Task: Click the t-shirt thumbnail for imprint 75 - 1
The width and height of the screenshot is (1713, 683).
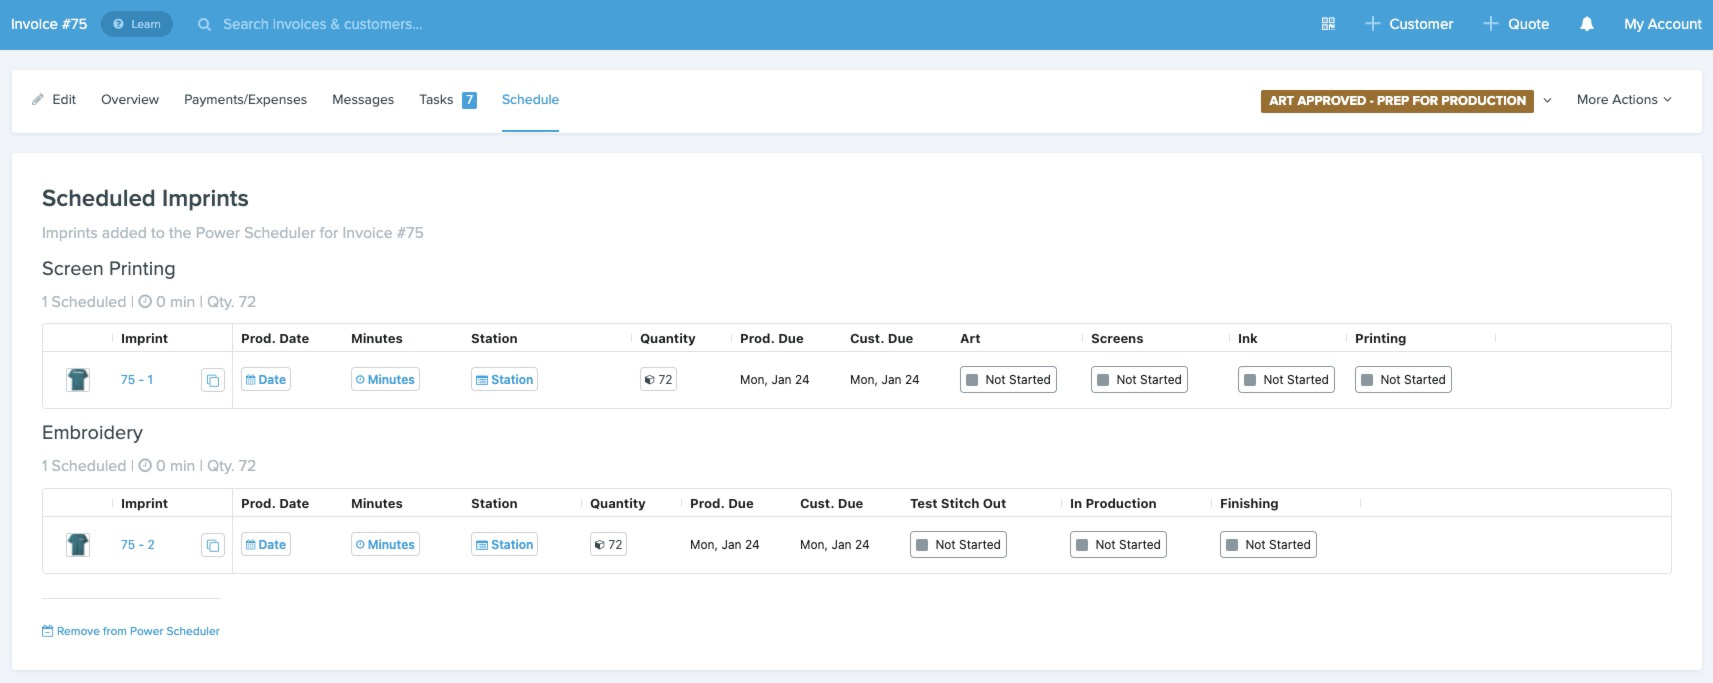Action: click(x=78, y=380)
